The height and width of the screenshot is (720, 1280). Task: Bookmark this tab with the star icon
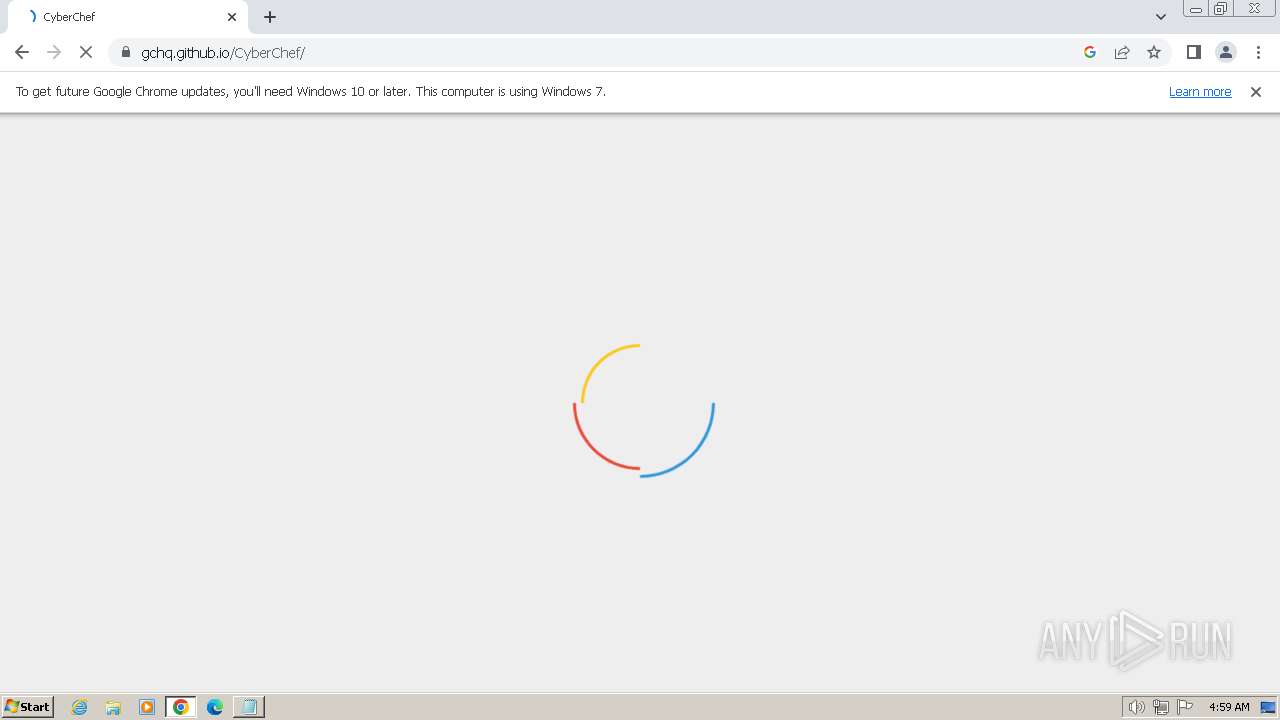1154,52
